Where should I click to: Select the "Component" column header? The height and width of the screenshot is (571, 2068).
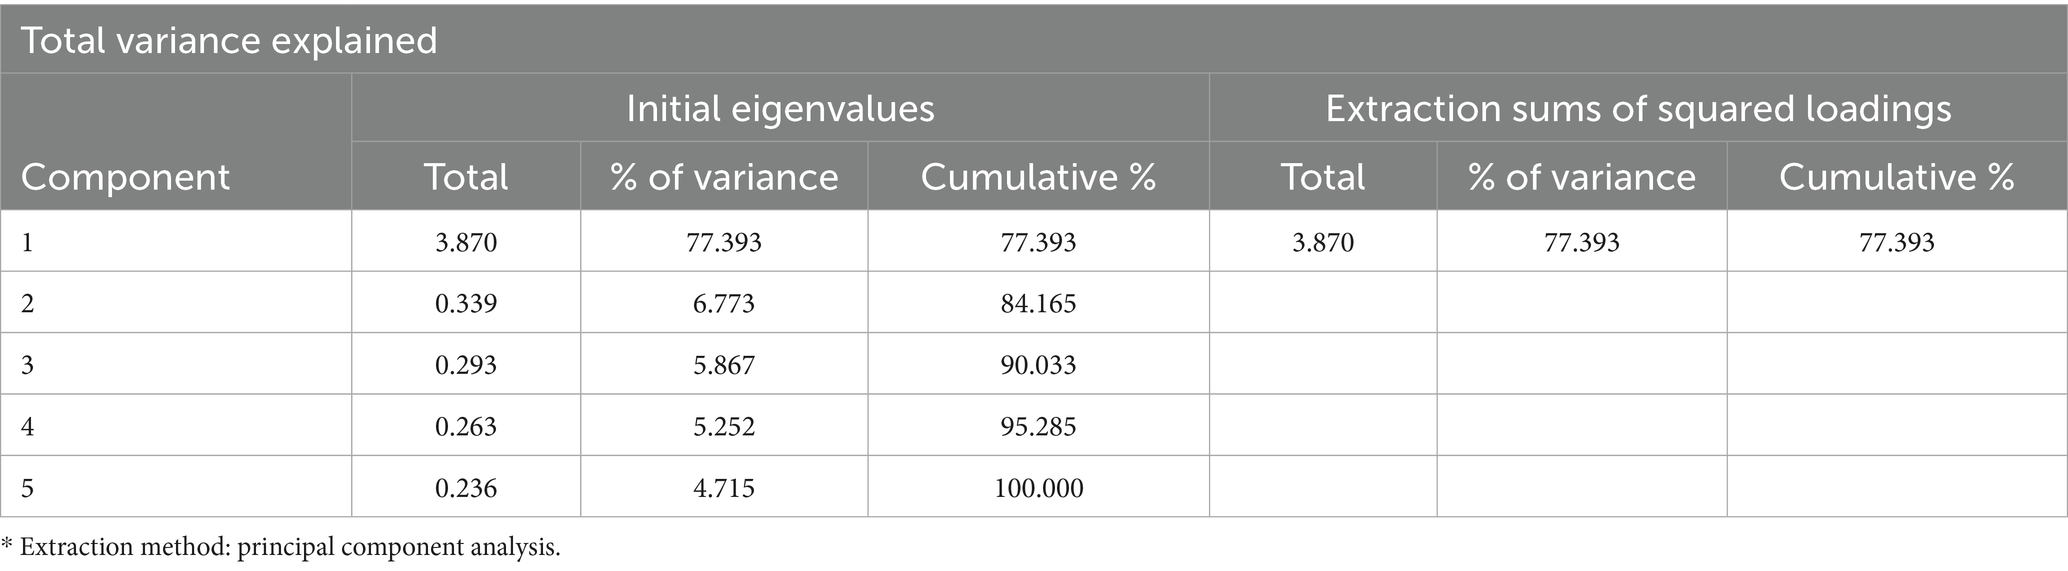(125, 177)
